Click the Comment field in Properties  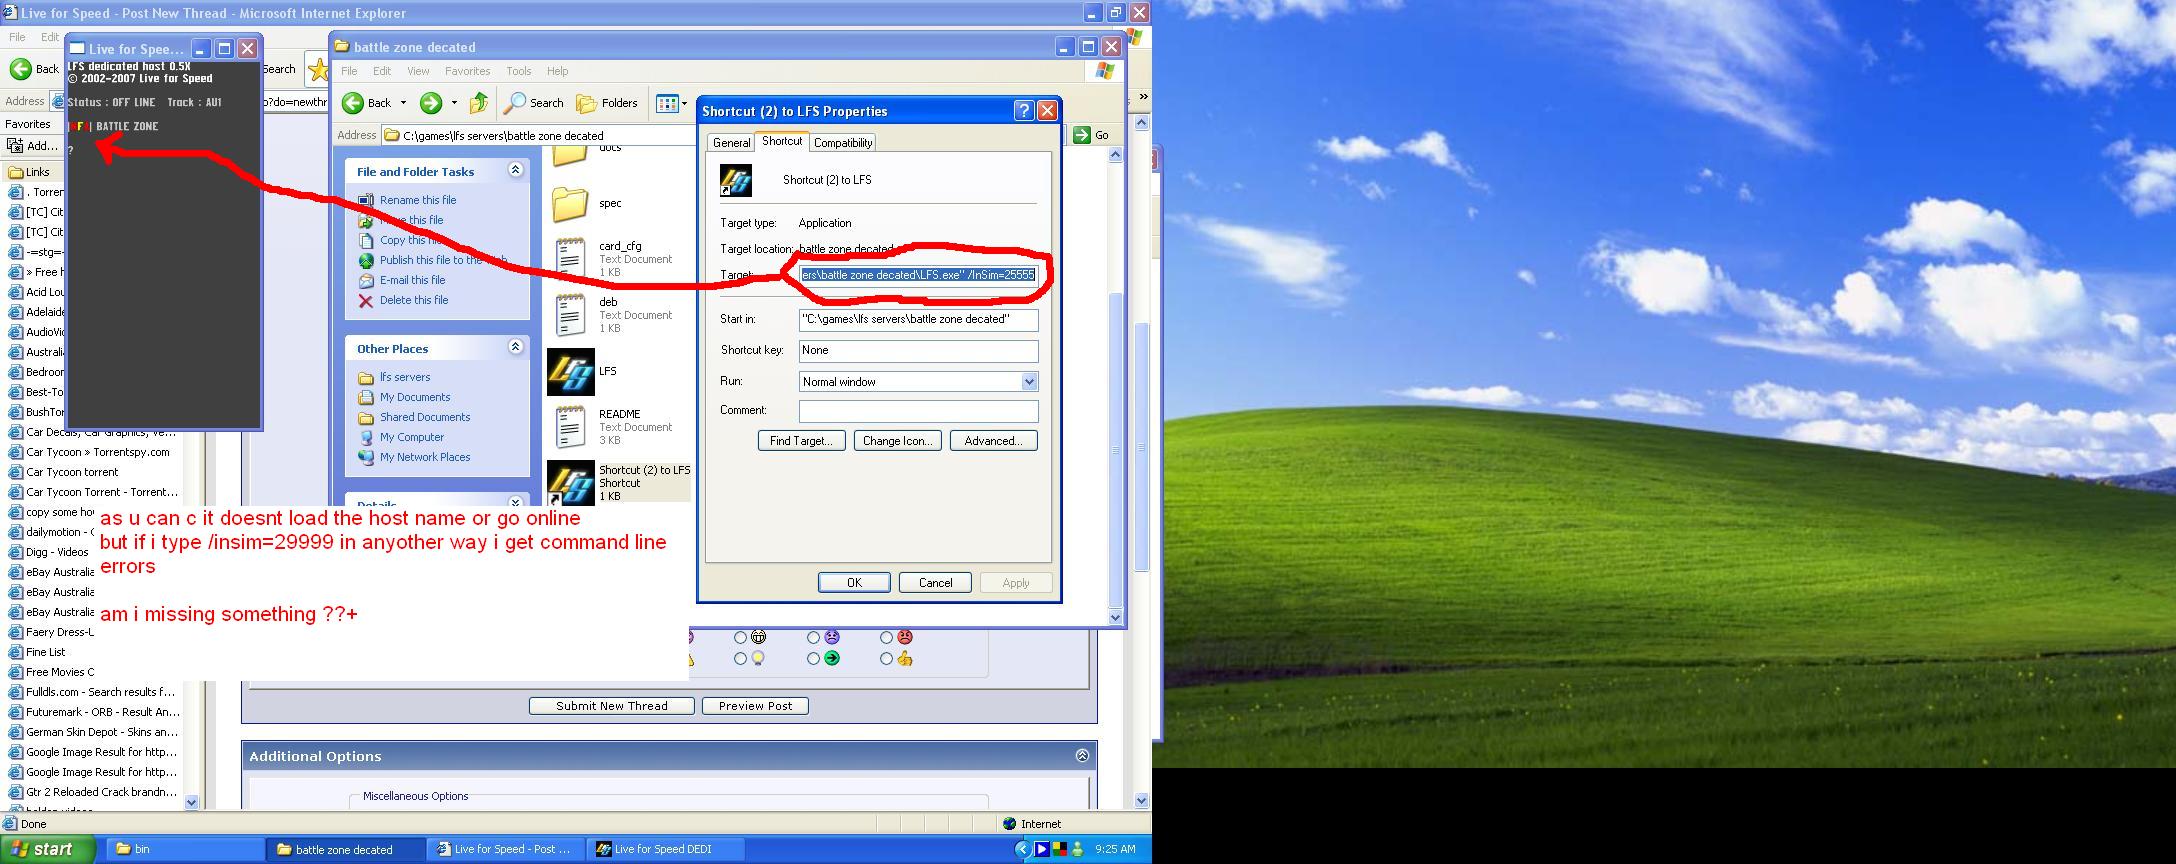pyautogui.click(x=918, y=411)
